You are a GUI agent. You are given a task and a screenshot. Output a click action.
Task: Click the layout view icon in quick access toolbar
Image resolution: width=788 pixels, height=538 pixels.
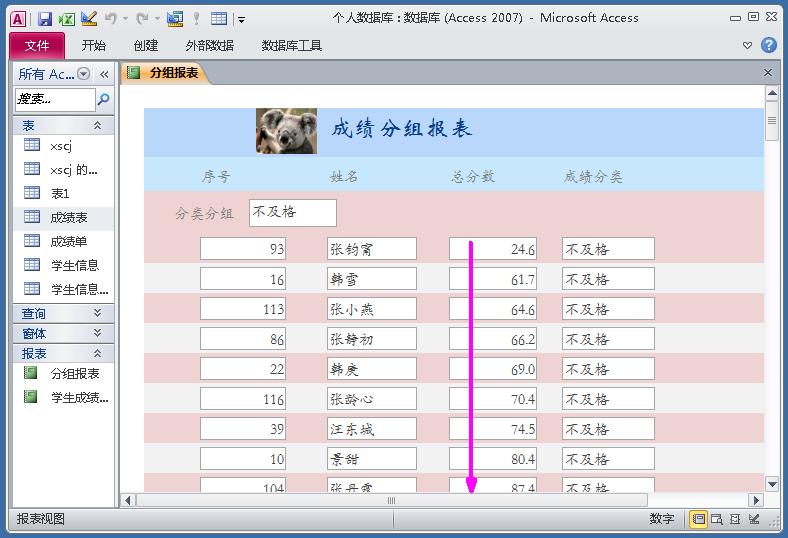[x=175, y=19]
